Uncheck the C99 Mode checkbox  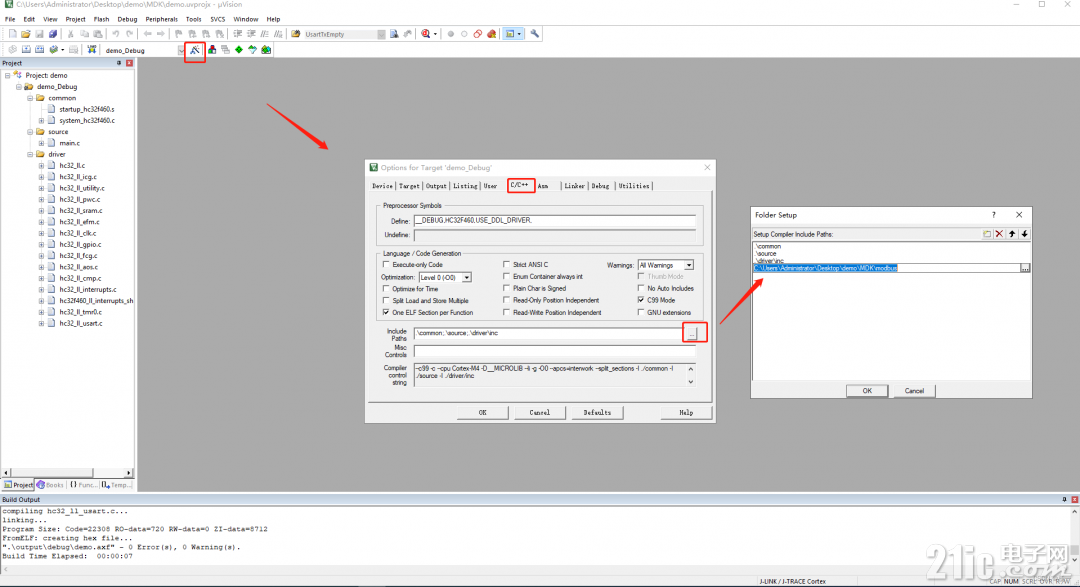(x=641, y=300)
